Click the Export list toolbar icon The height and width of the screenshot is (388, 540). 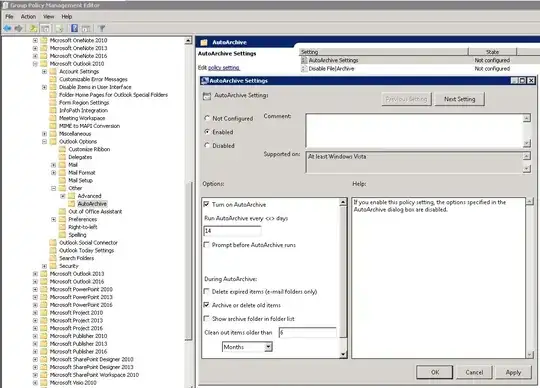pos(59,28)
